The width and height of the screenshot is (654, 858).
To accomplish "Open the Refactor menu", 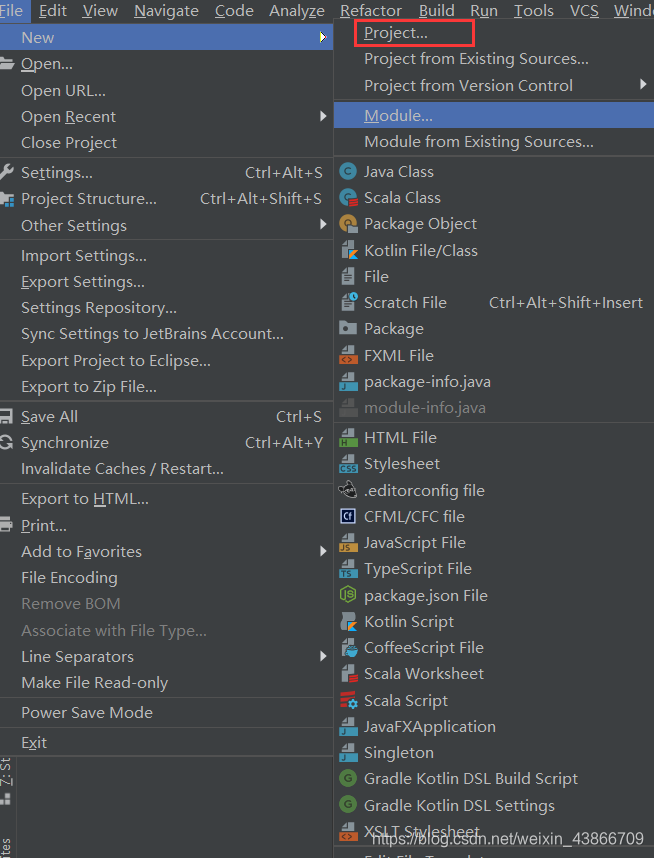I will [371, 10].
